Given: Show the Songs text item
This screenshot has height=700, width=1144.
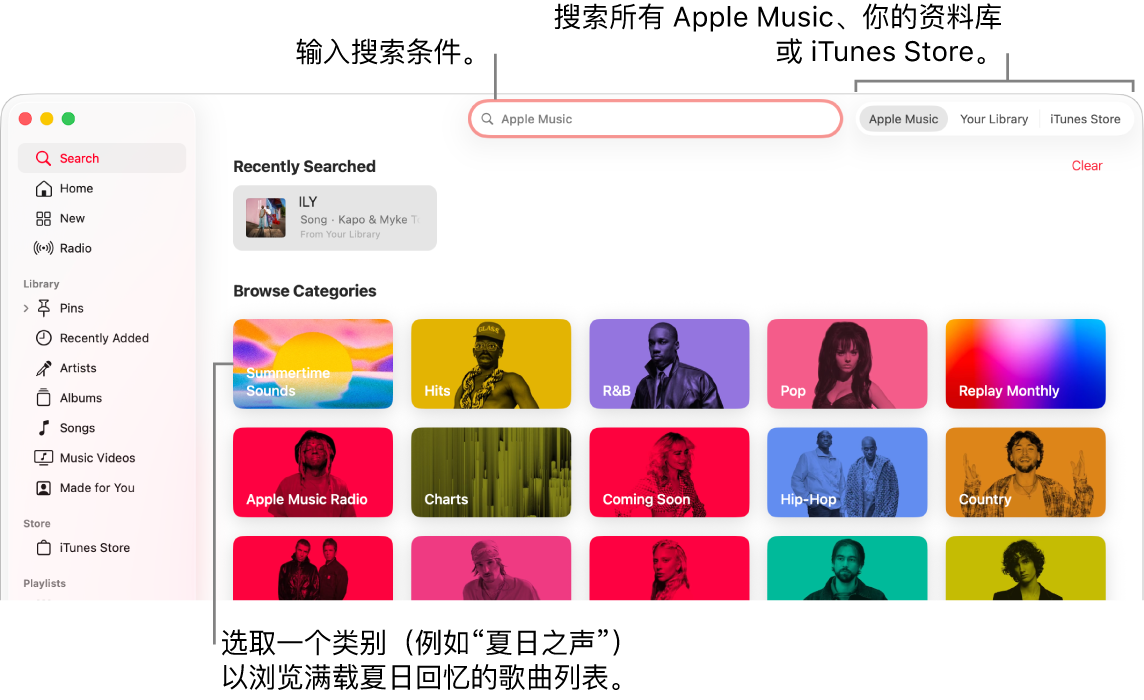Looking at the screenshot, I should tap(77, 428).
